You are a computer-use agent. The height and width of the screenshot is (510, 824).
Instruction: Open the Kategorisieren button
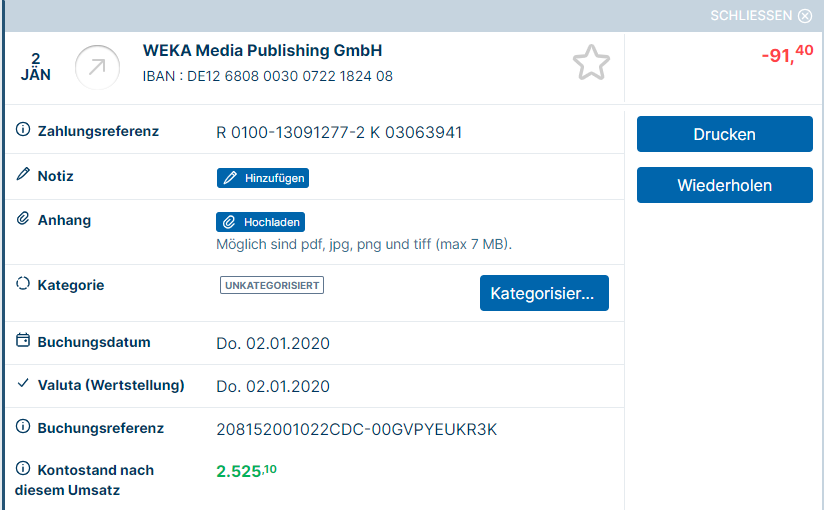[x=544, y=293]
